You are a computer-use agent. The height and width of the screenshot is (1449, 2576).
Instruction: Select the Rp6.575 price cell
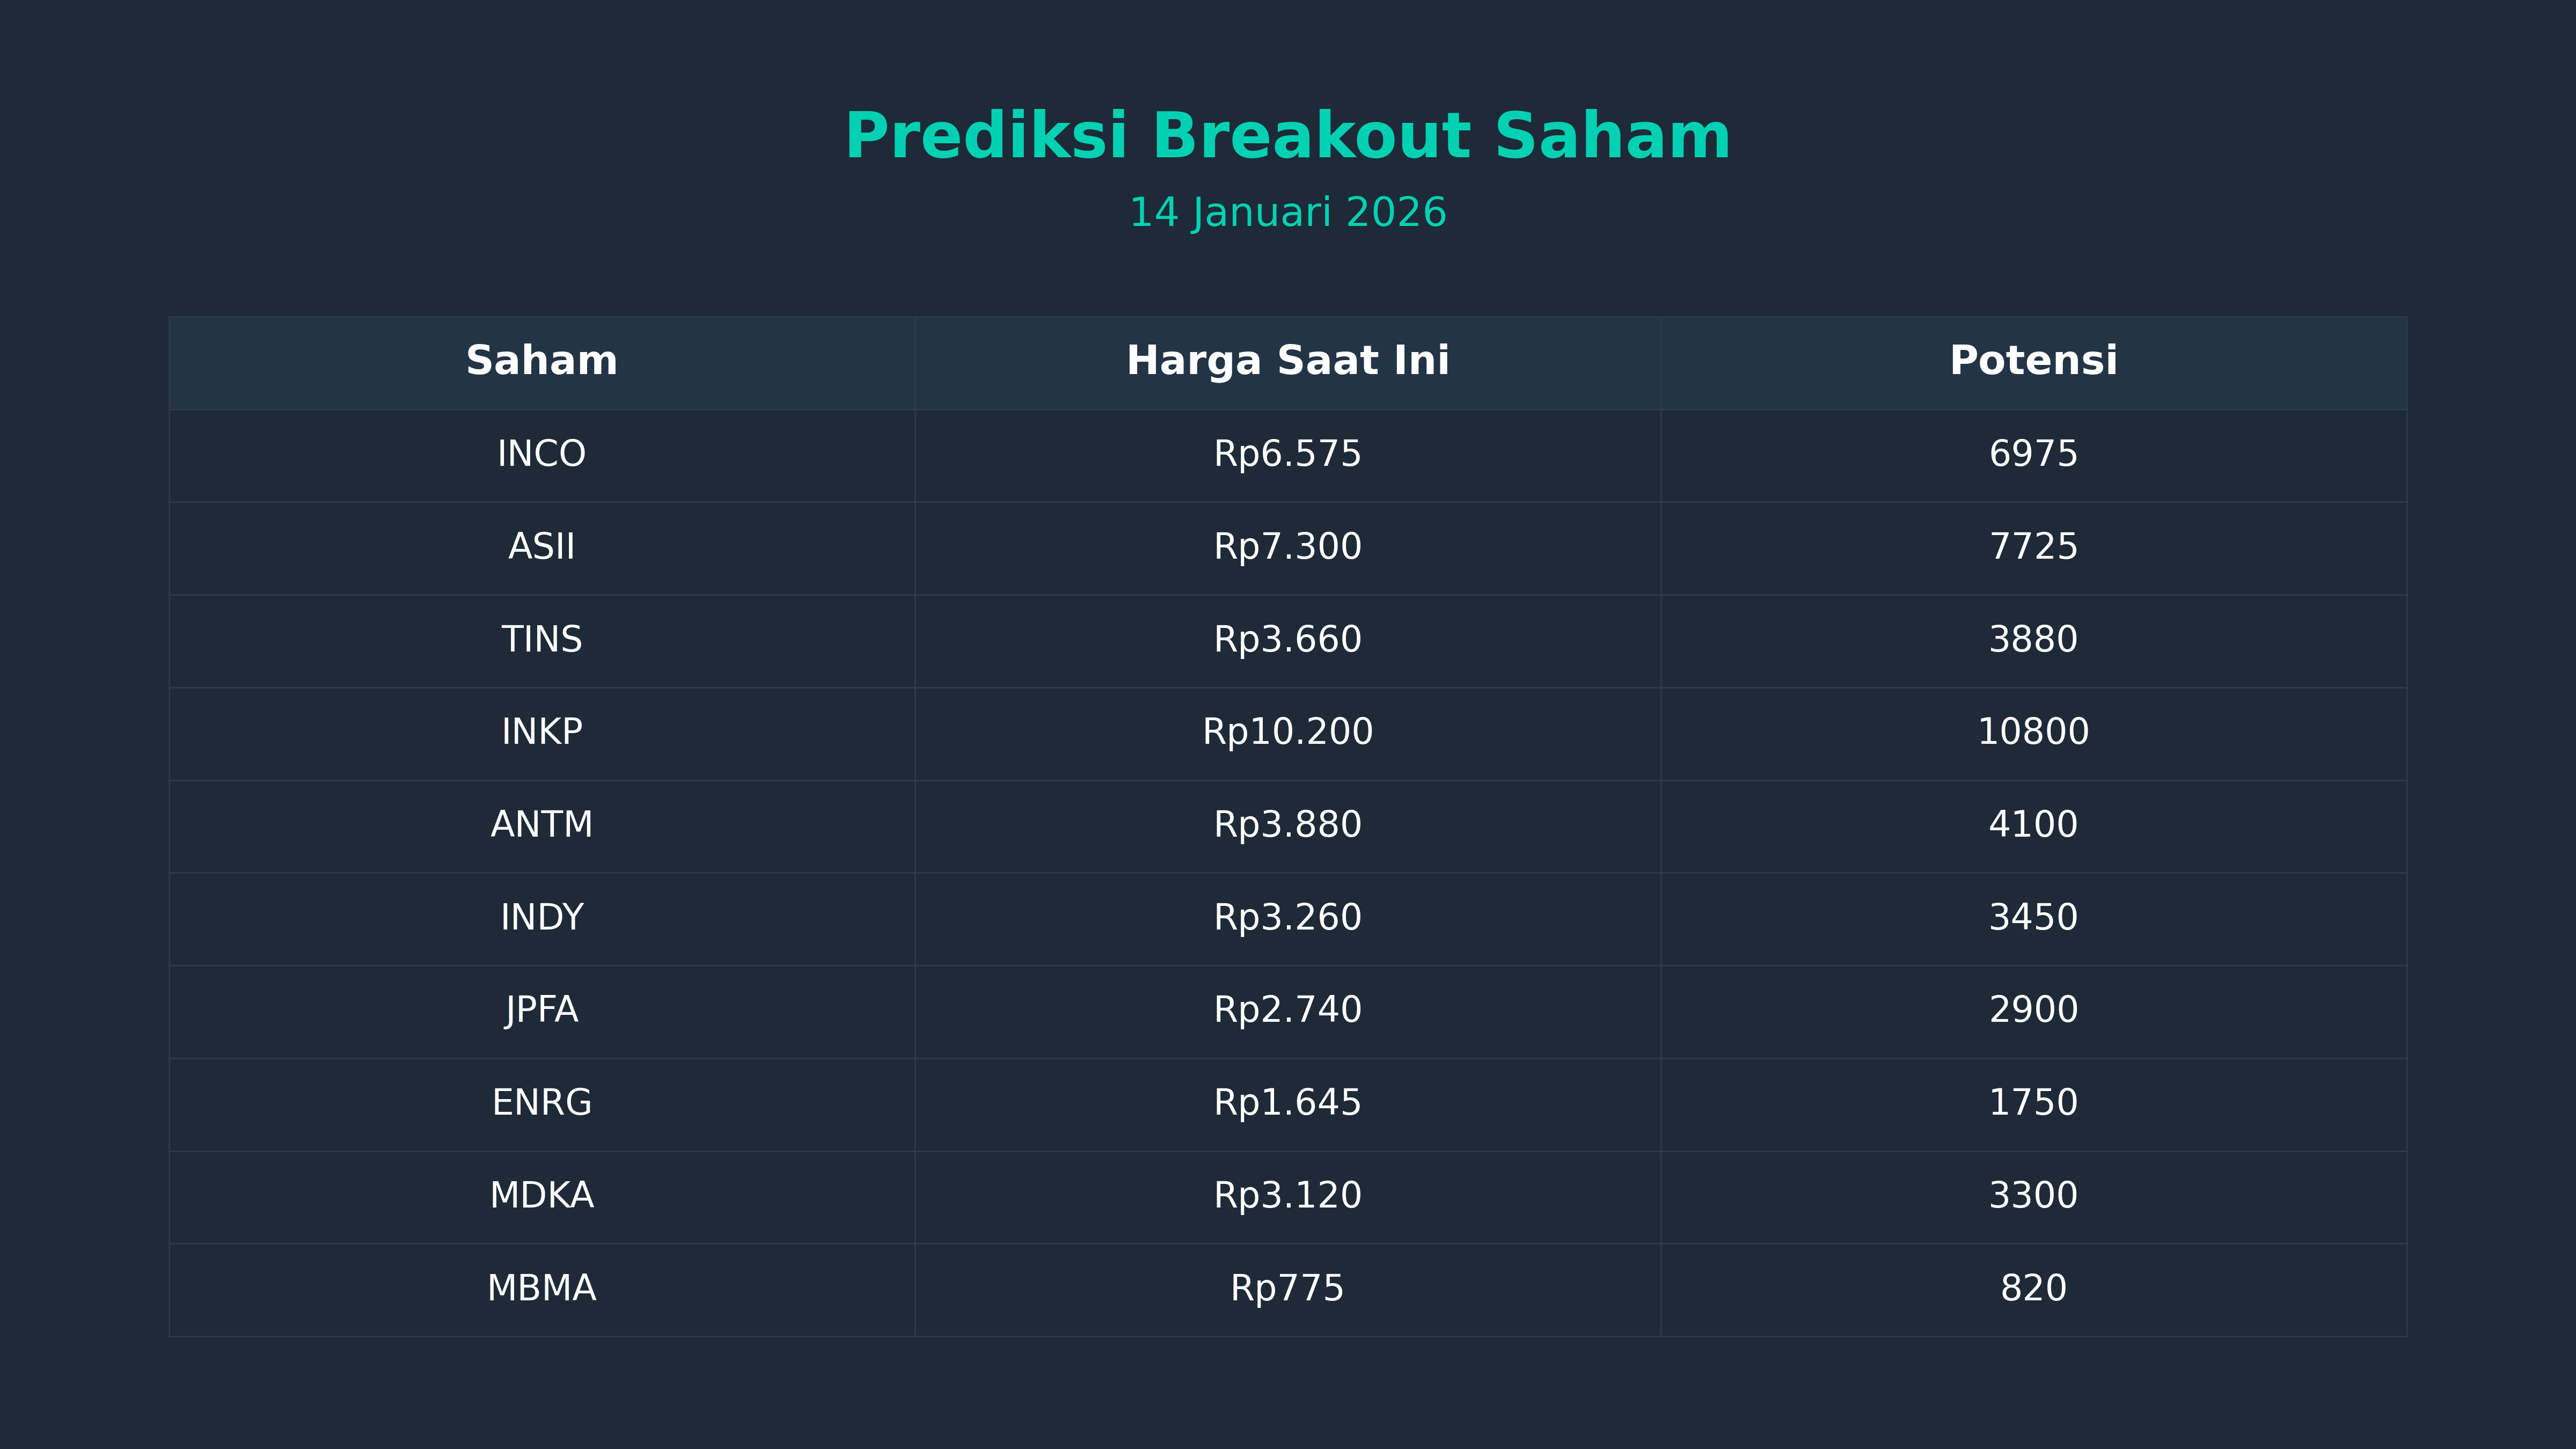1287,454
